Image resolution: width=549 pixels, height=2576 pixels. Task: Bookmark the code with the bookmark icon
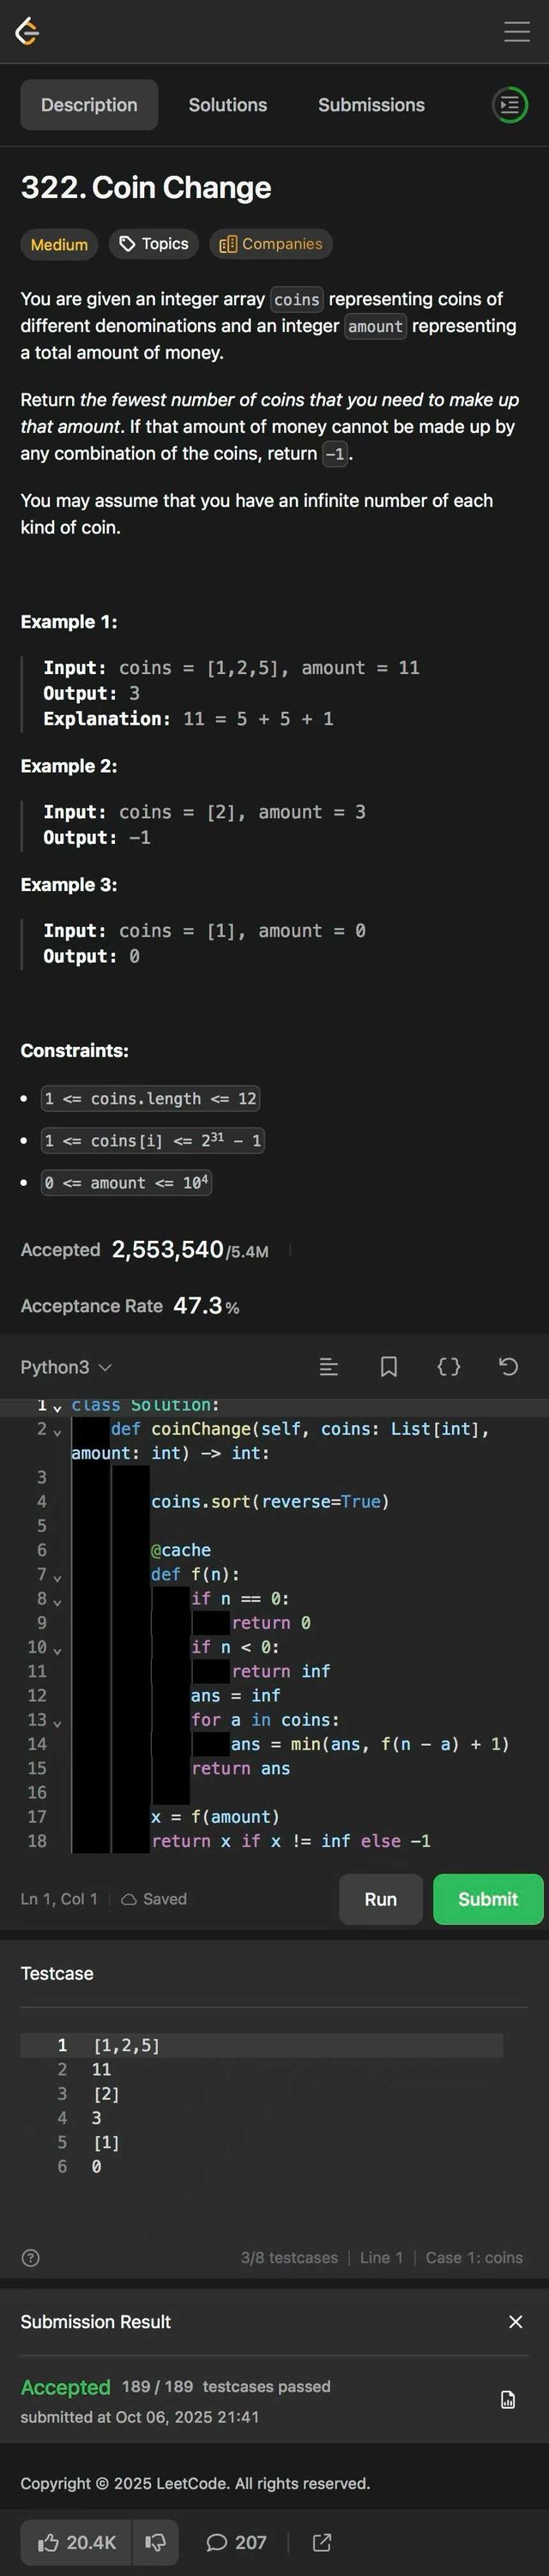coord(389,1366)
